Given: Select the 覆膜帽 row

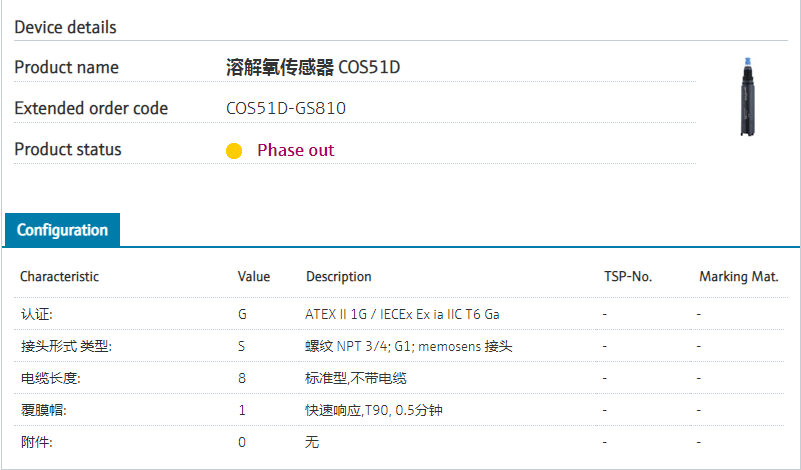Looking at the screenshot, I should (x=44, y=410).
